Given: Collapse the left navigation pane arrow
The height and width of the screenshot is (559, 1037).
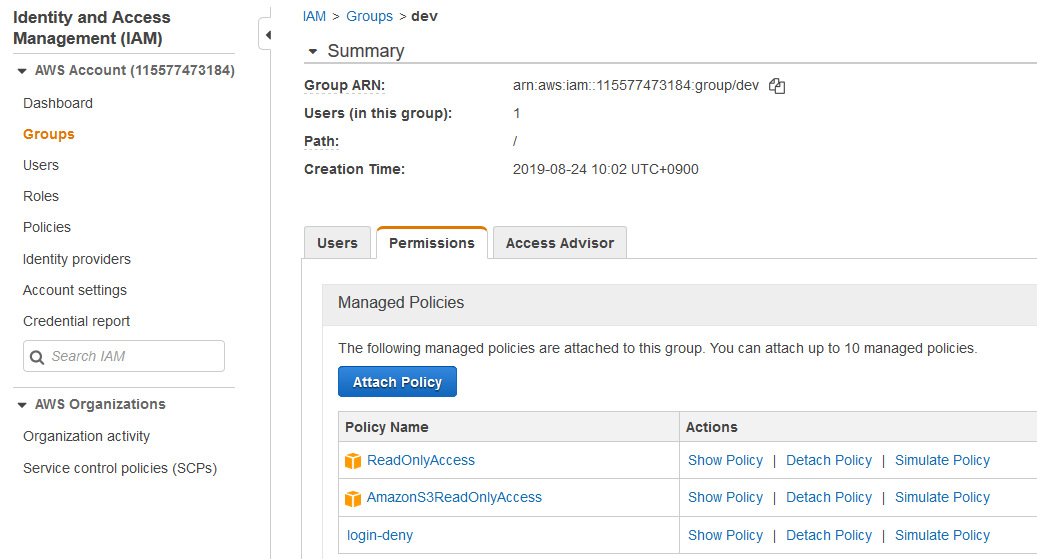Looking at the screenshot, I should 267,35.
